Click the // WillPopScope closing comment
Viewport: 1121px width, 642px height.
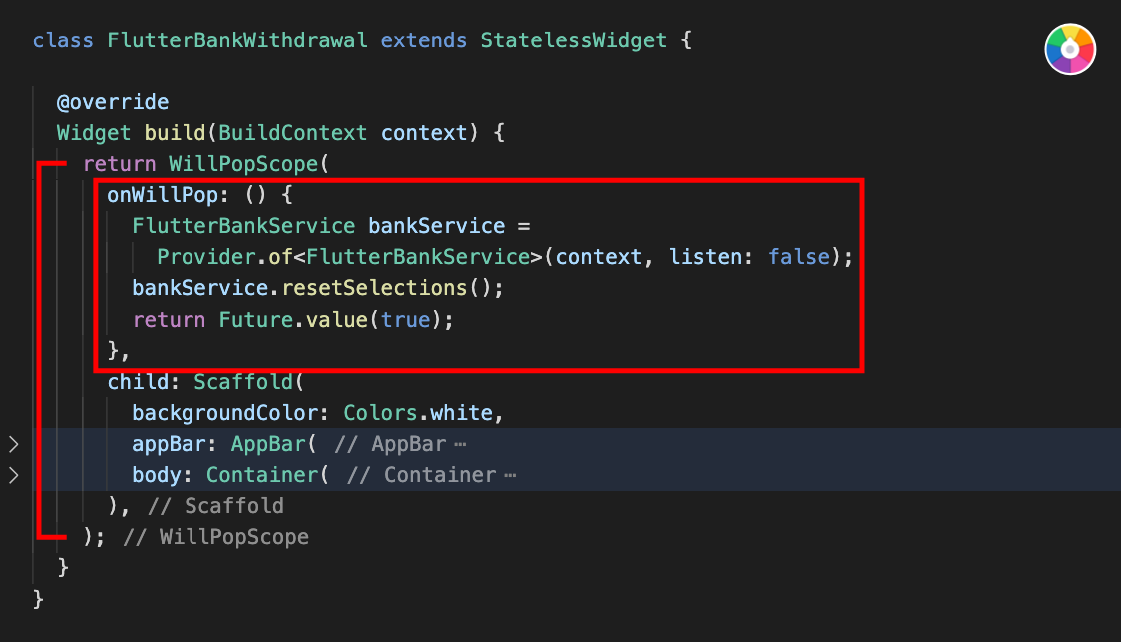pos(215,536)
